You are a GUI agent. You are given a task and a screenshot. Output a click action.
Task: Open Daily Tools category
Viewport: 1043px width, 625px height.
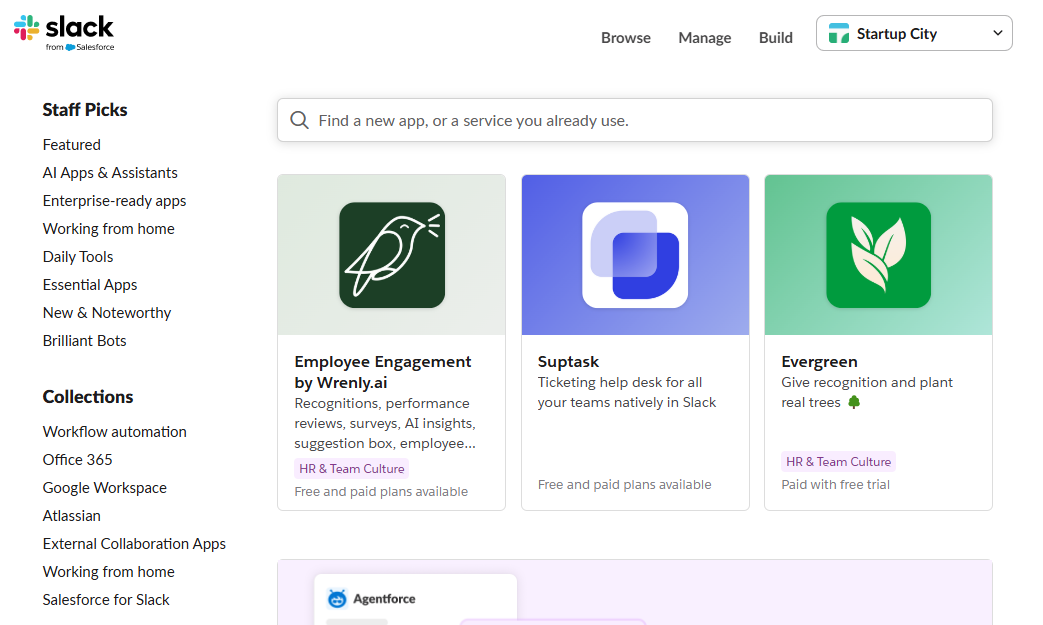[x=78, y=257]
